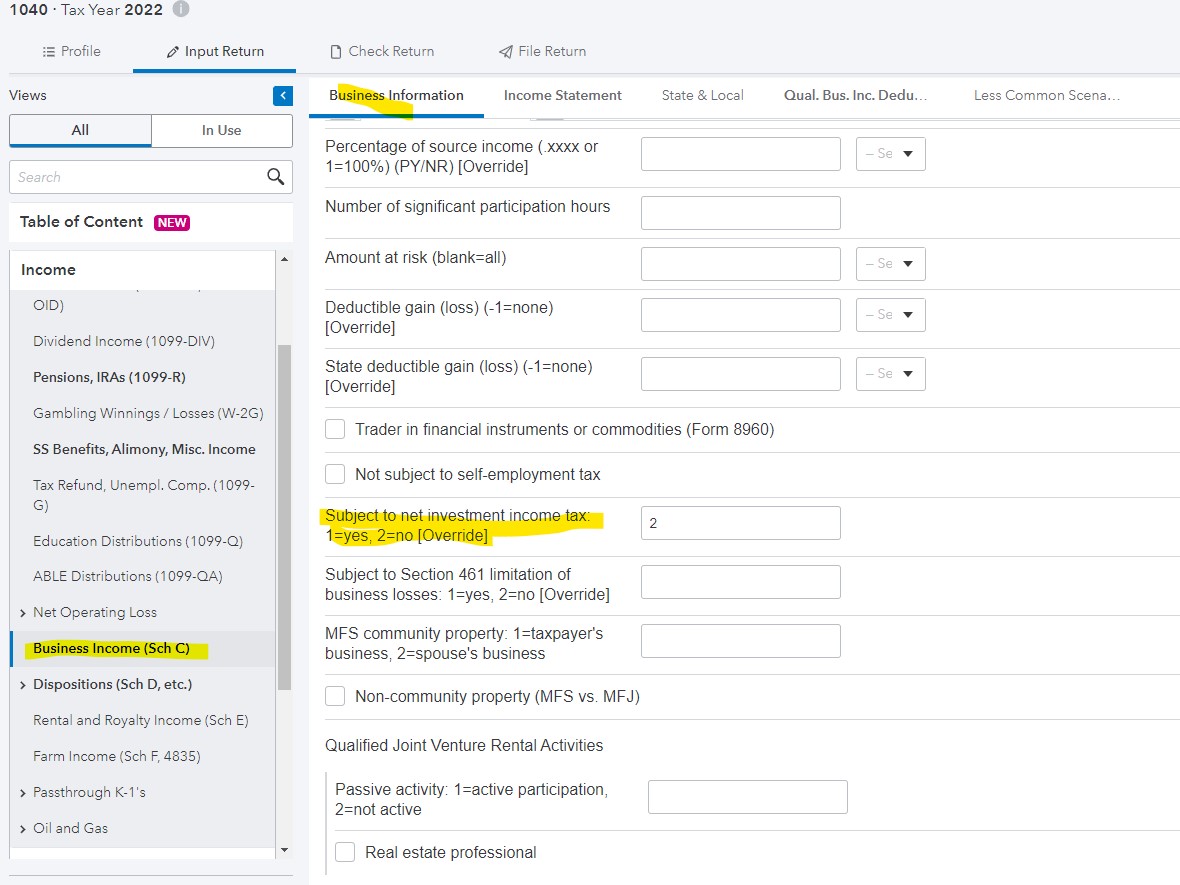
Task: Check Trader in financial instruments or commodities
Action: (335, 429)
